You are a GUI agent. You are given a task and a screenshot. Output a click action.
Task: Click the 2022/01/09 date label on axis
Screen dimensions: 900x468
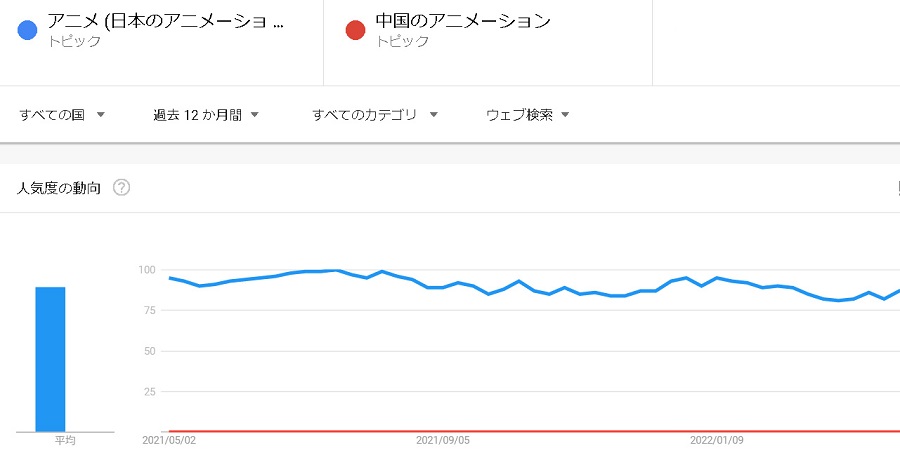716,440
